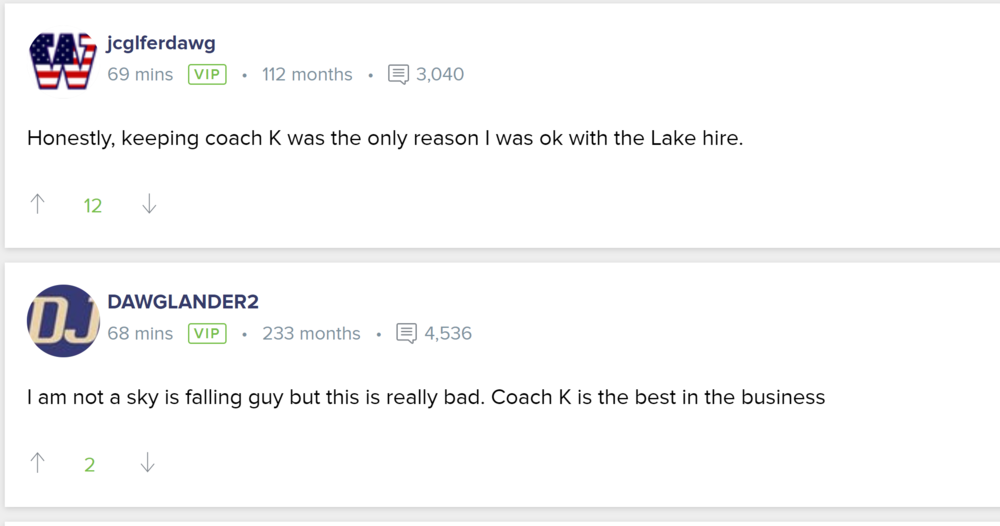Image resolution: width=1000 pixels, height=526 pixels.
Task: Downvote jcglferdawg's Lake hire comment
Action: (149, 205)
